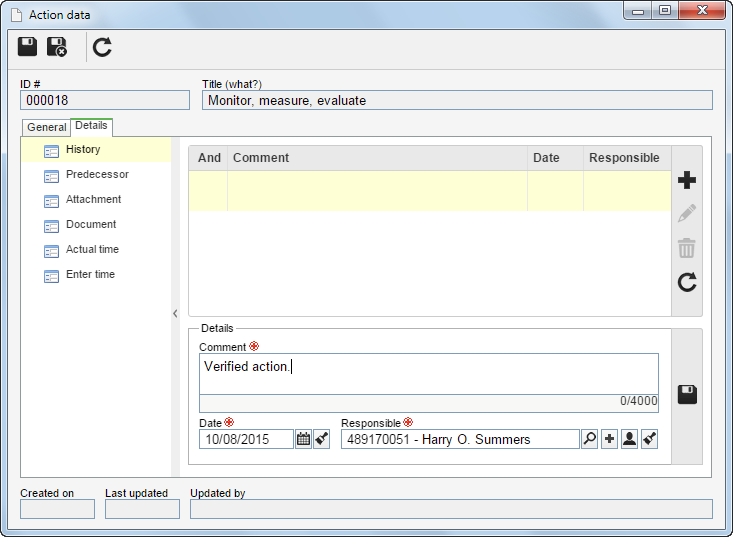Open the Predecessor section label

pyautogui.click(x=97, y=174)
